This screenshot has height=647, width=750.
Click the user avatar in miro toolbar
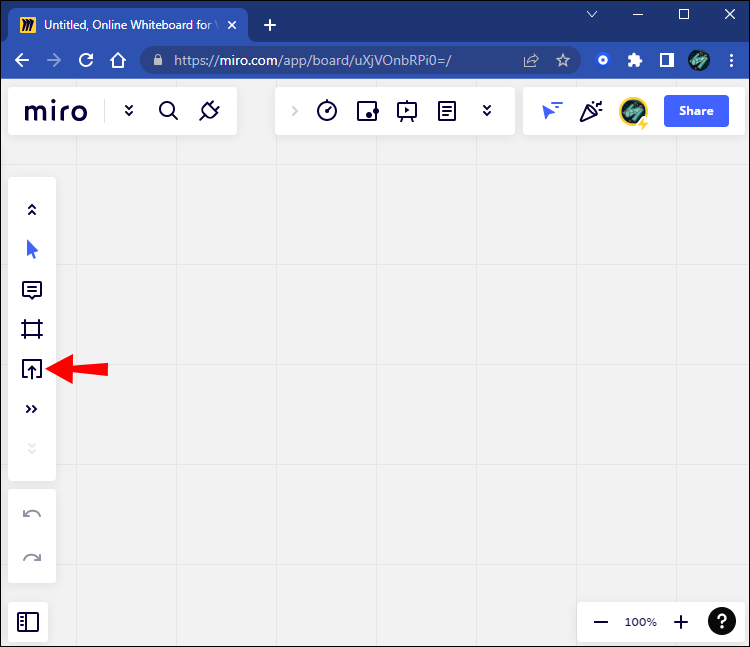[633, 112]
